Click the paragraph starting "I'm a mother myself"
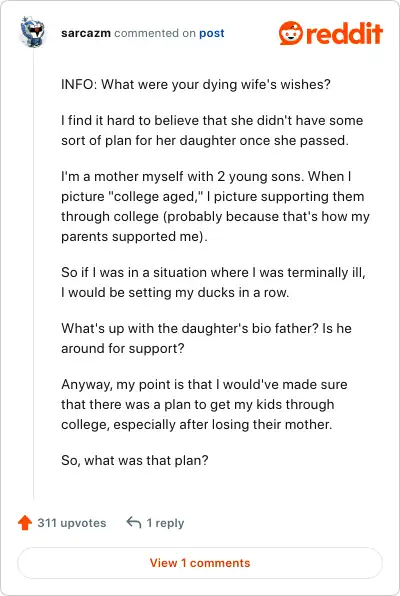Viewport: 400px width, 596px height. click(215, 206)
